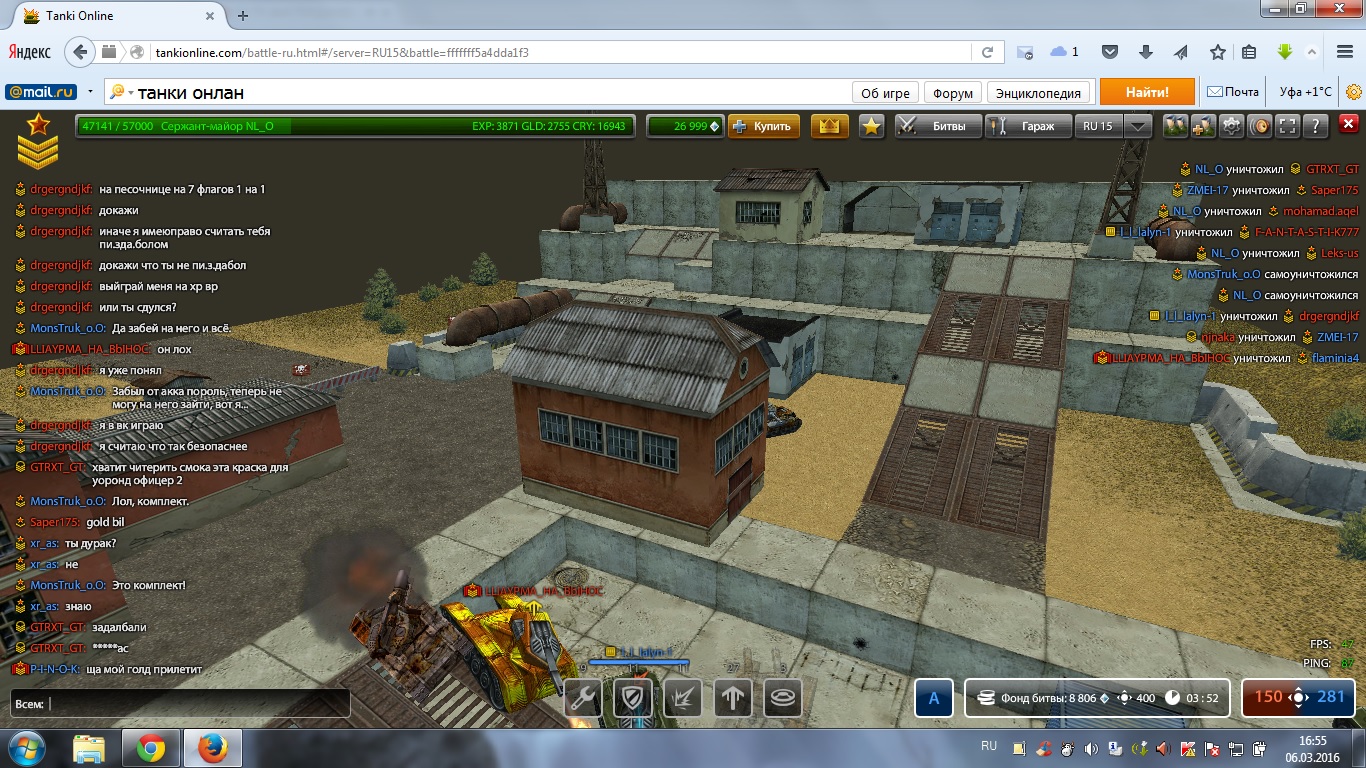Switch to Chrome in the taskbar

click(151, 748)
